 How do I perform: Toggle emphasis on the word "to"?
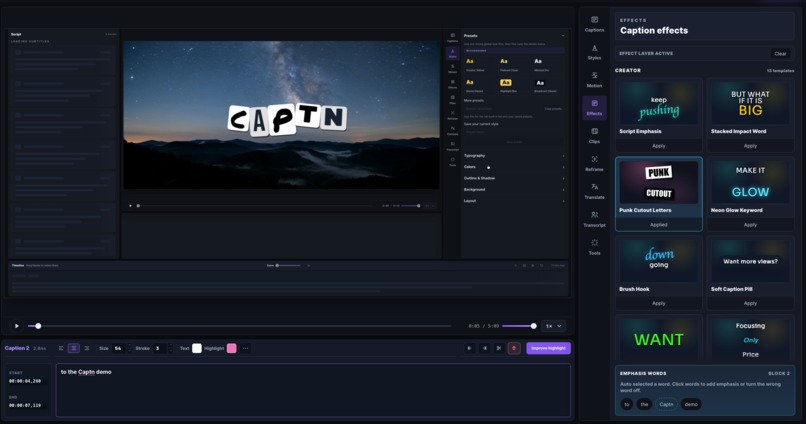[627, 404]
